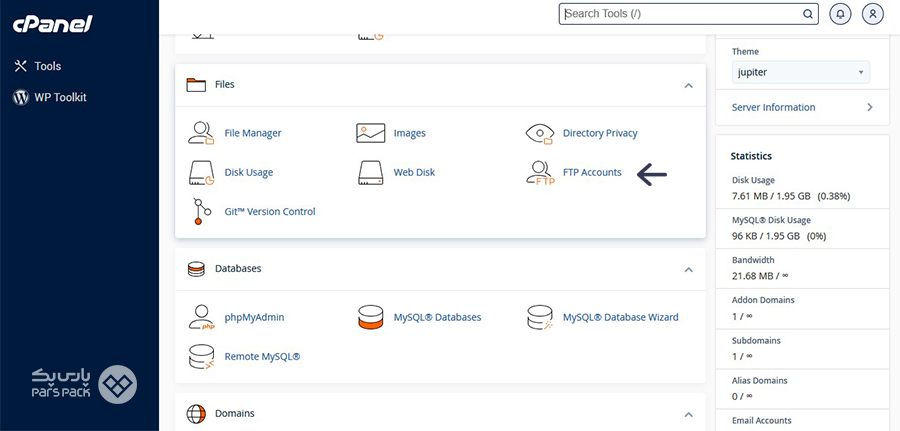Image resolution: width=900 pixels, height=431 pixels.
Task: Click the Statistics heading
Action: (751, 156)
